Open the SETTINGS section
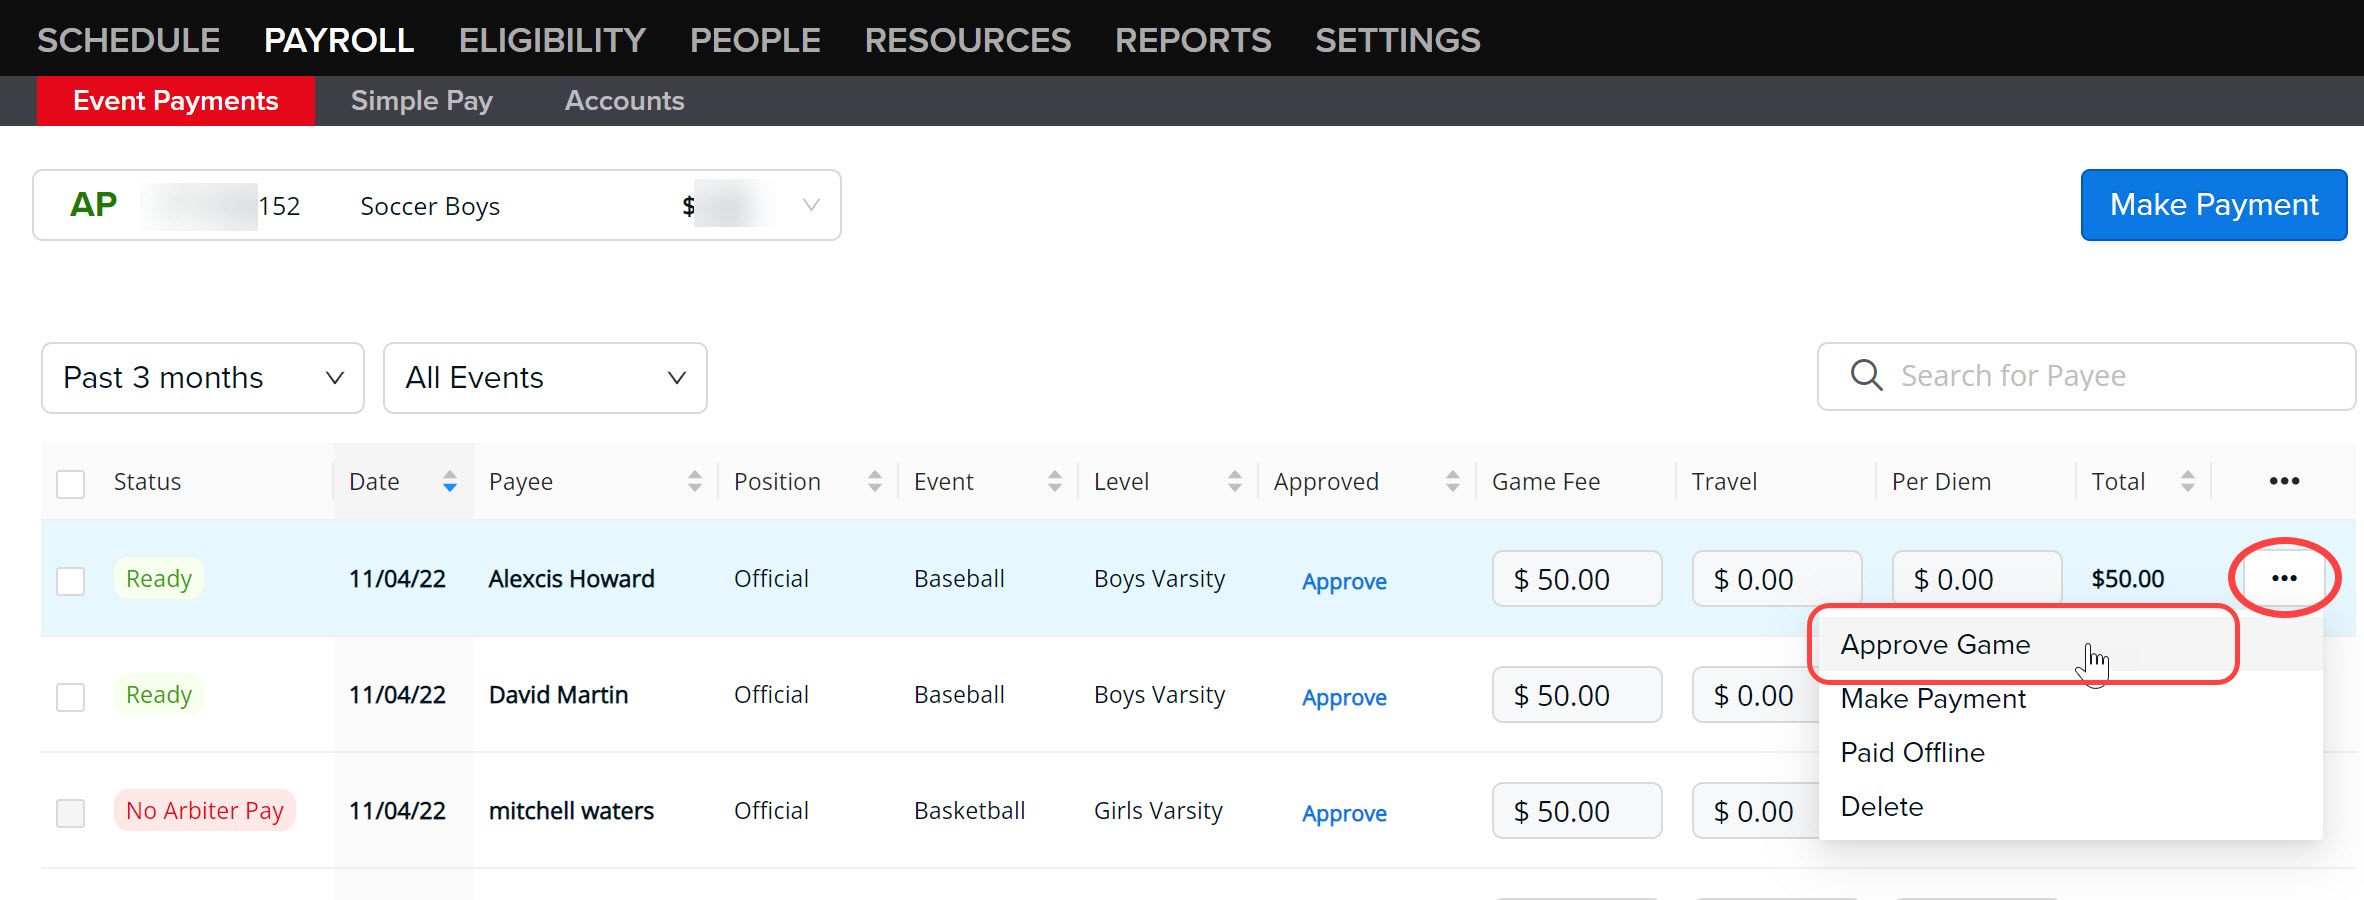This screenshot has height=900, width=2364. 1397,40
